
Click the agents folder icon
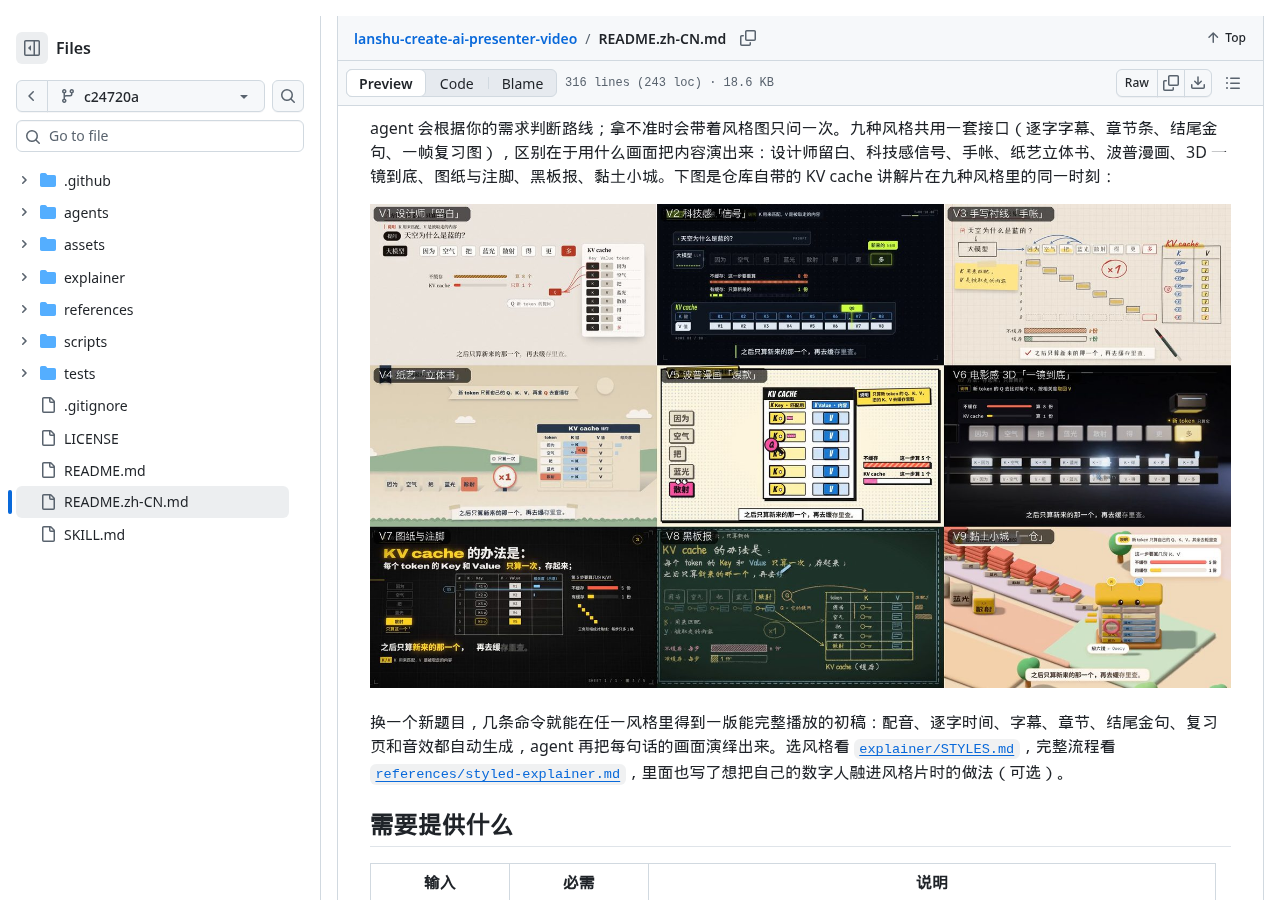click(x=48, y=213)
